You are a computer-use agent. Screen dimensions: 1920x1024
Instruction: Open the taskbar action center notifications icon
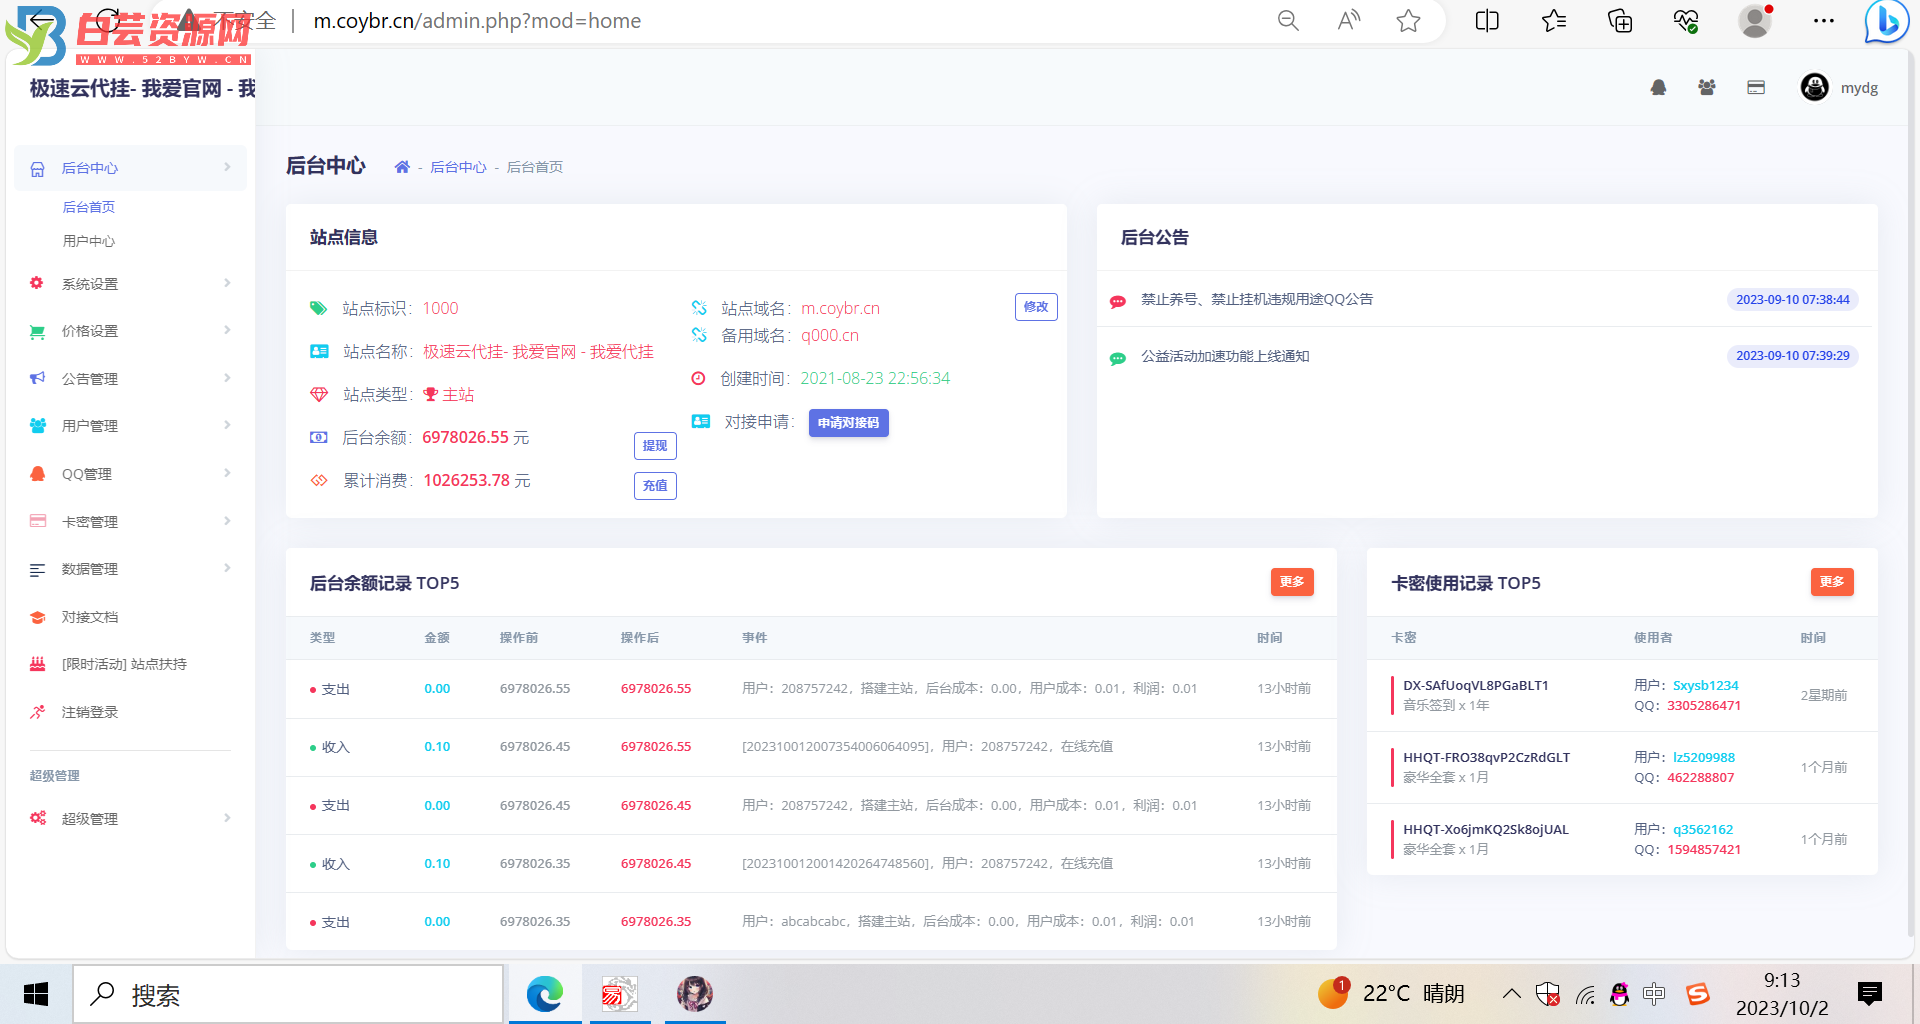coord(1869,993)
